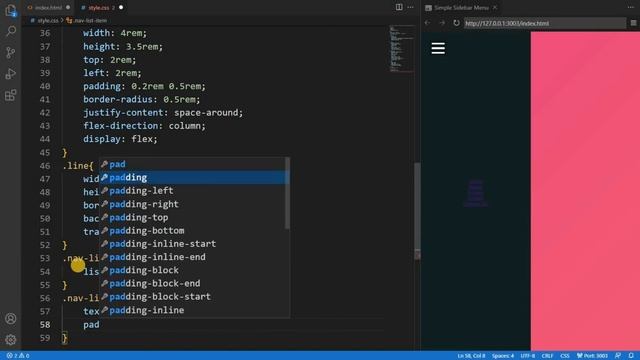Click the code minimap
Viewport: 640px width, 360px height.
pyautogui.click(x=402, y=48)
